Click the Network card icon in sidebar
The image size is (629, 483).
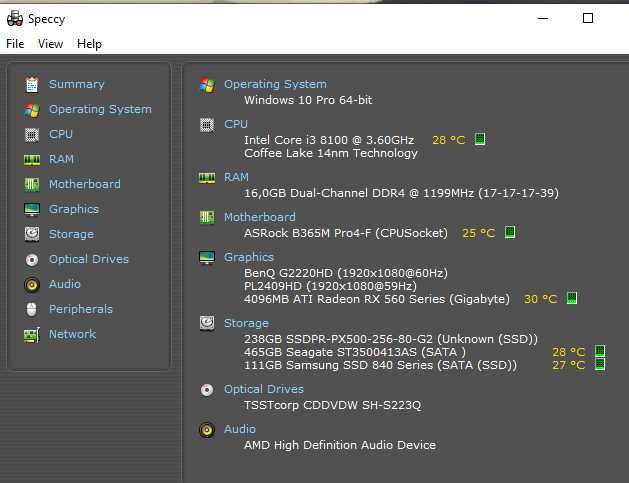pos(32,335)
